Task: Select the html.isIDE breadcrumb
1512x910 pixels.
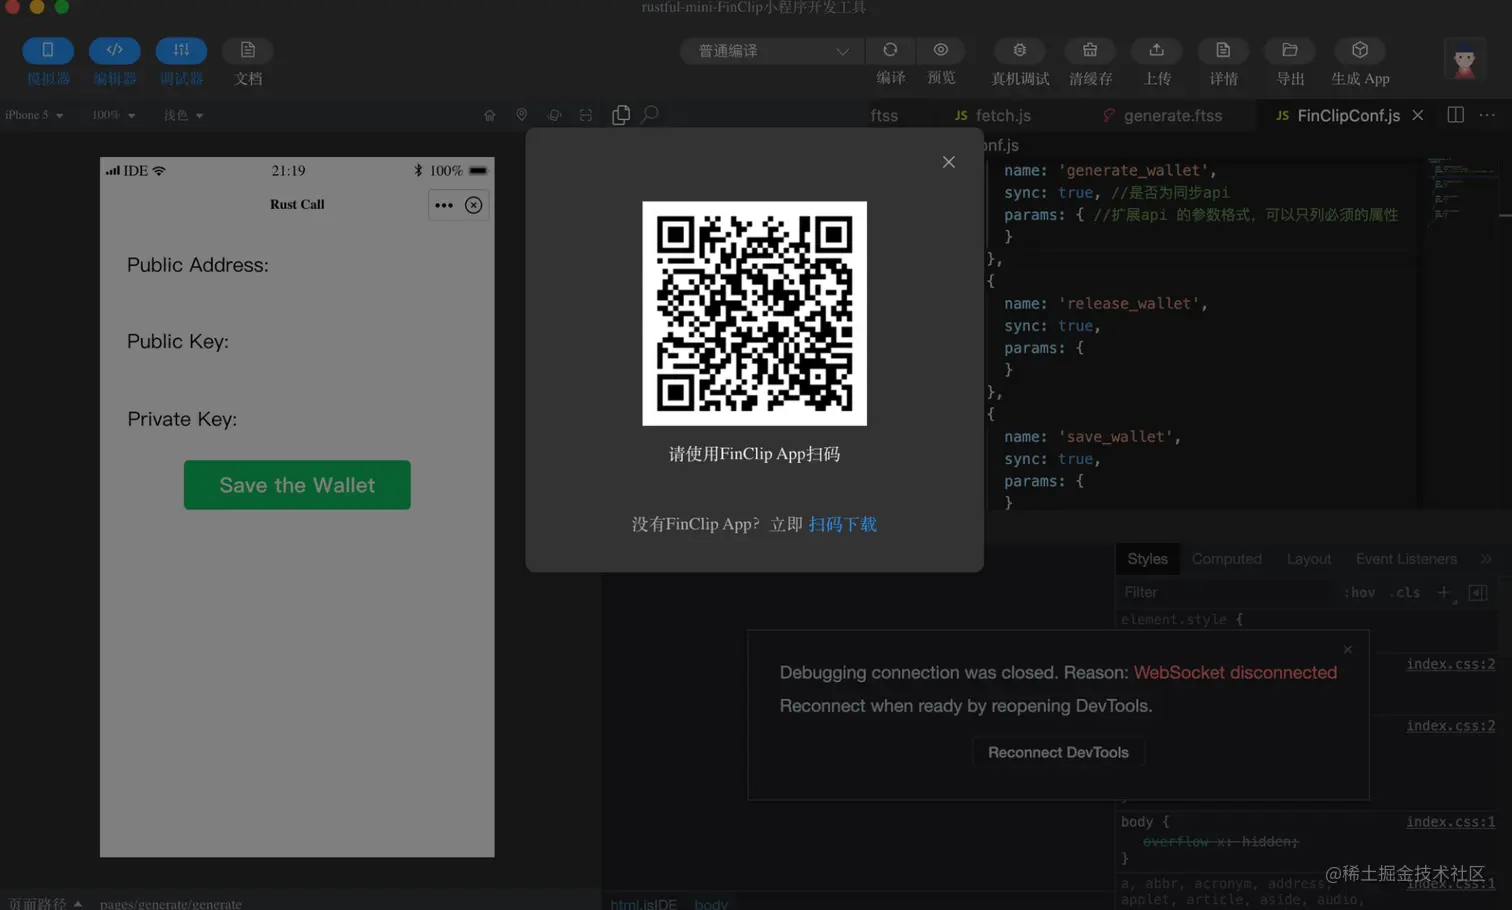Action: point(644,904)
